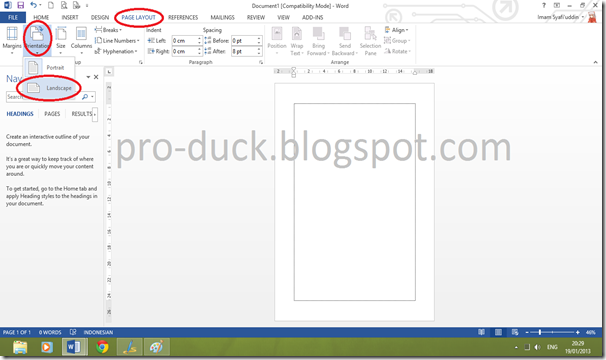Click the tab selector at ruler corner
This screenshot has height=360, width=606.
[x=109, y=72]
